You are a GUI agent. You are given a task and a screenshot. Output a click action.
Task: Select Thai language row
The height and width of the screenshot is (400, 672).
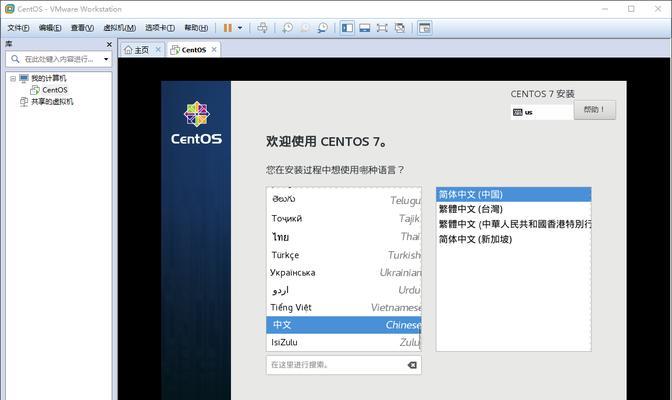coord(344,237)
